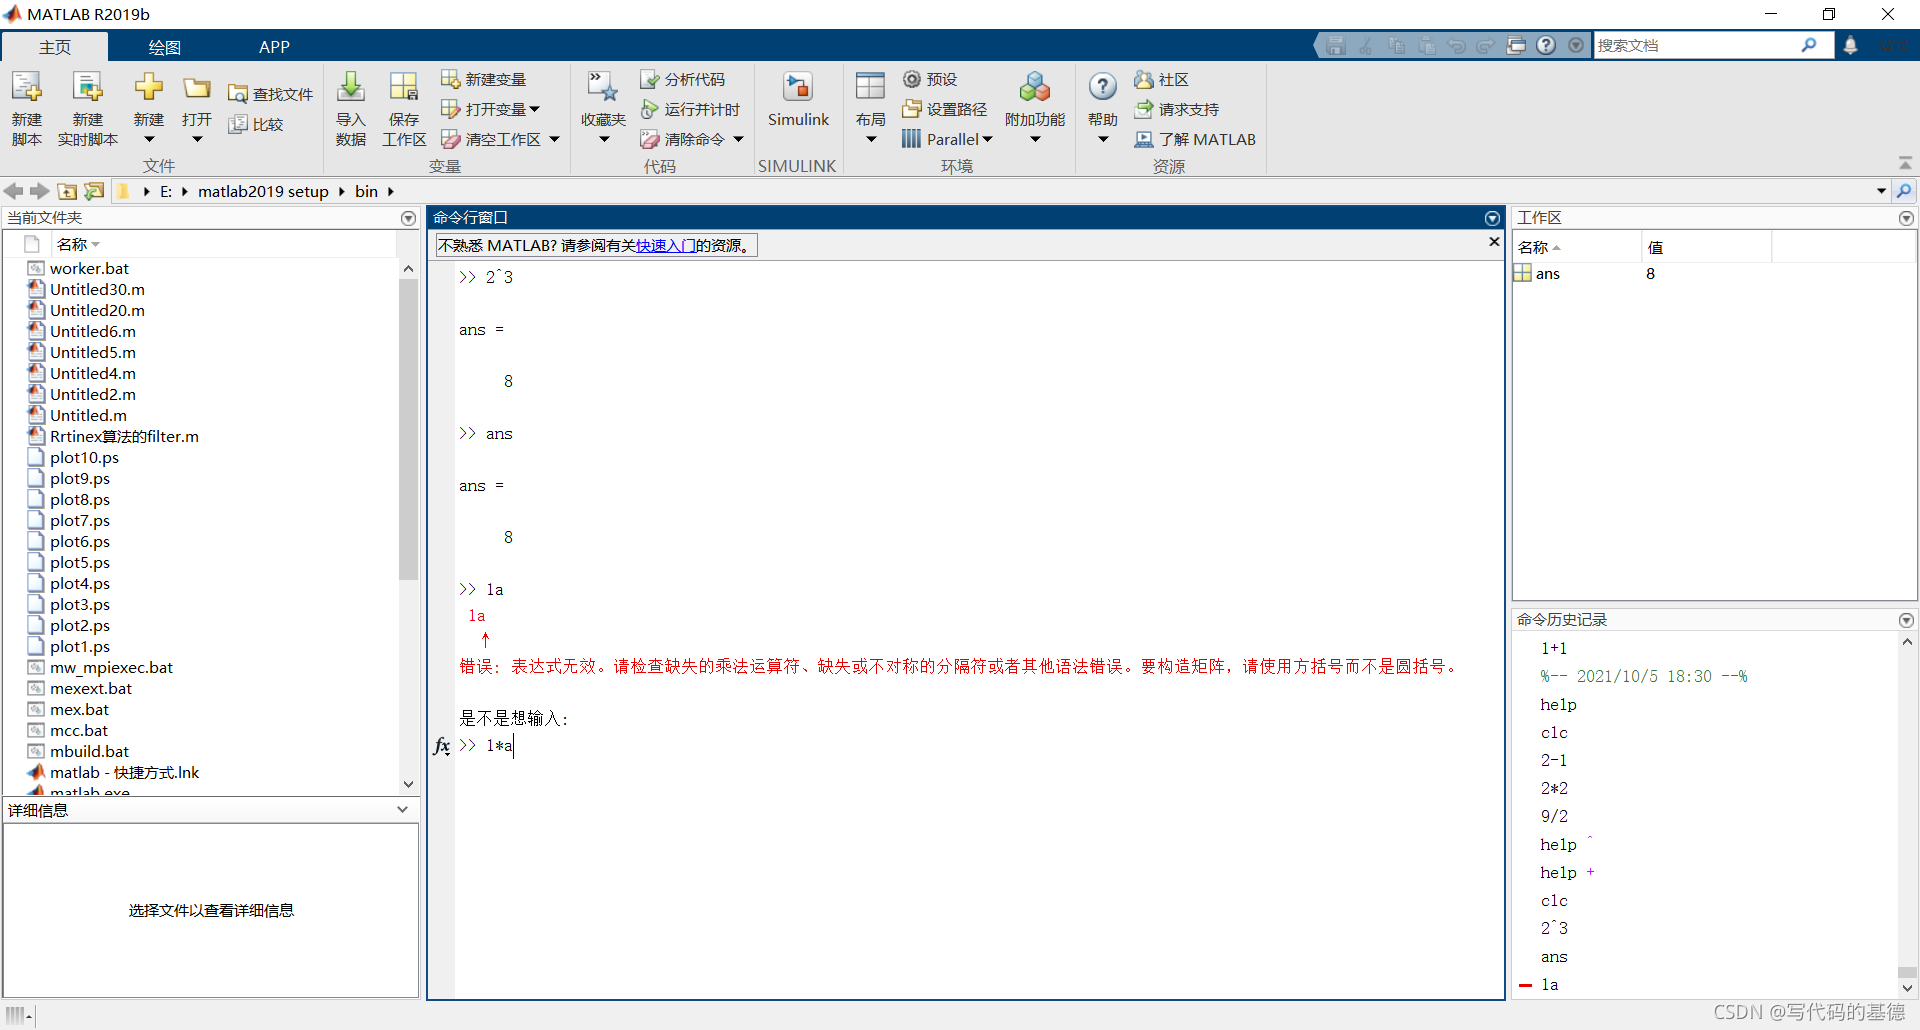
Task: Select Rrtinex算法的filter.m file
Action: (x=124, y=436)
